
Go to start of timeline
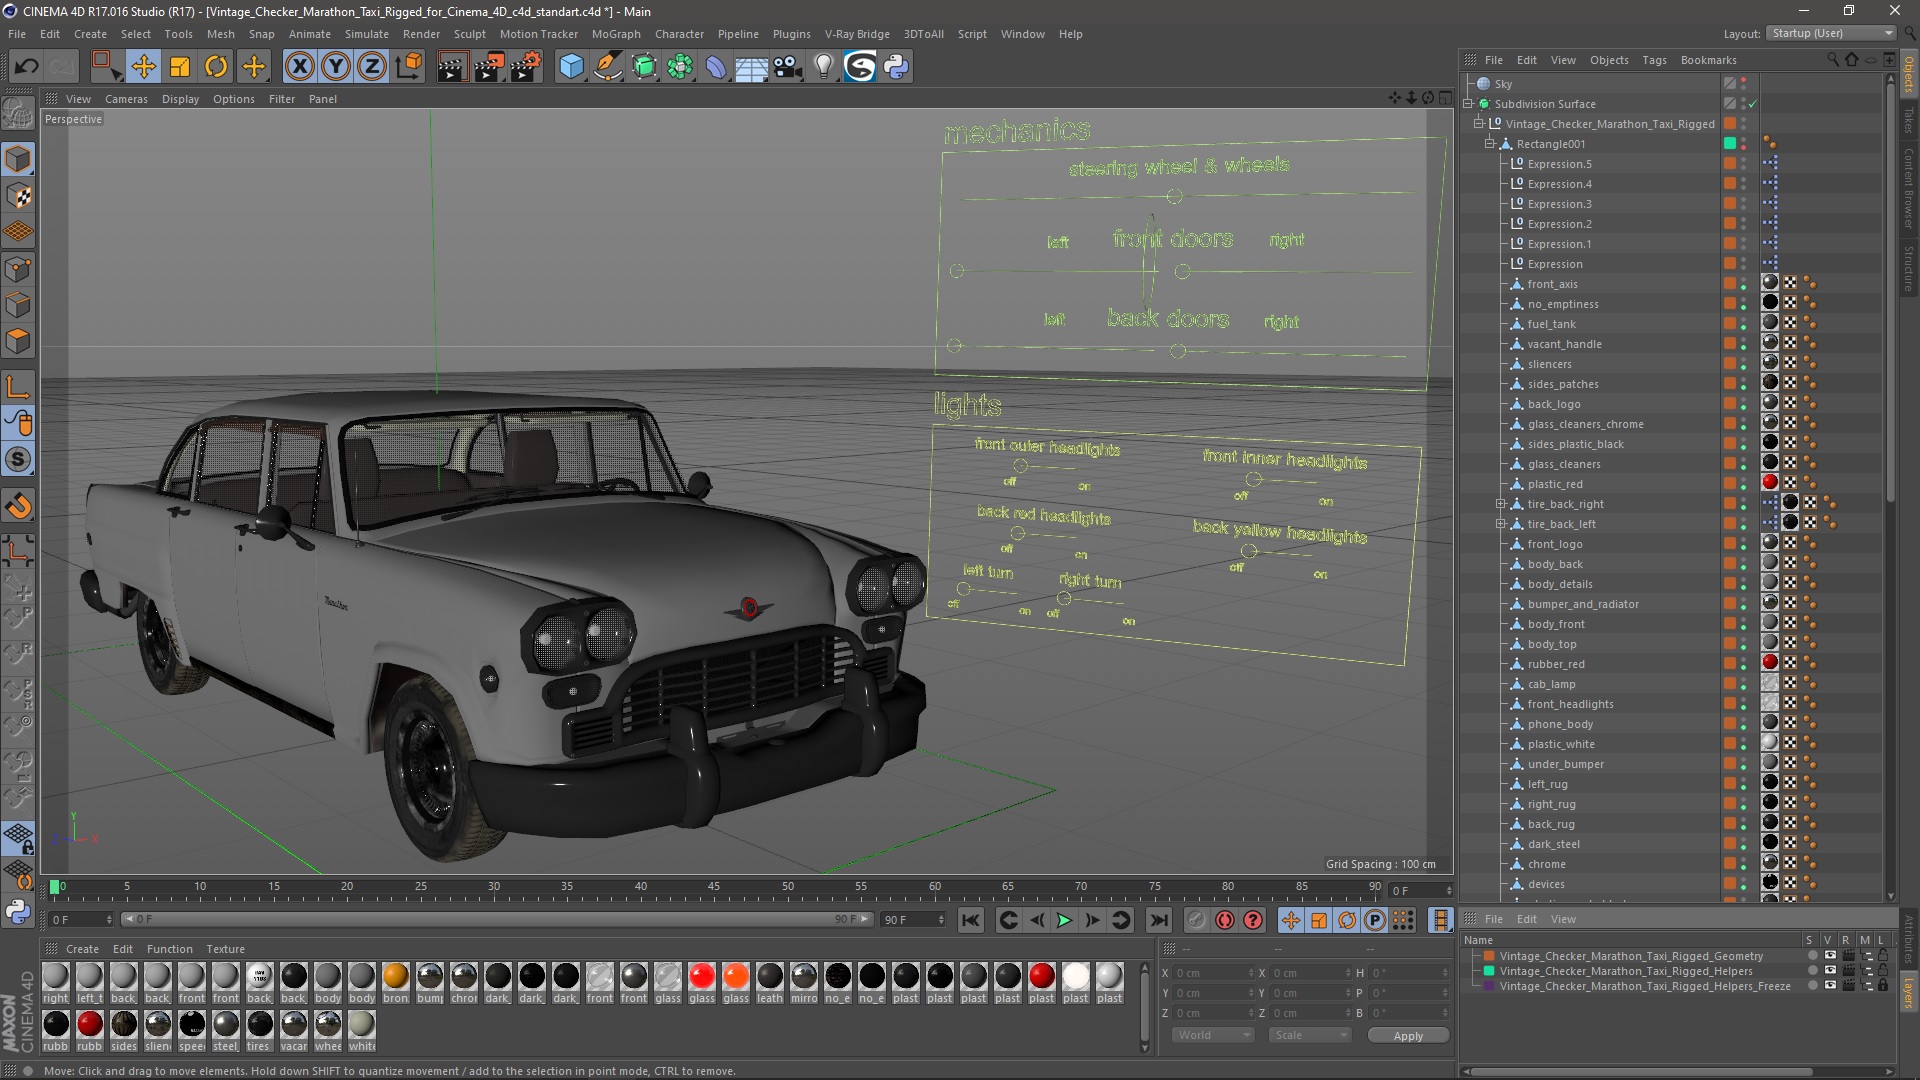(x=970, y=920)
